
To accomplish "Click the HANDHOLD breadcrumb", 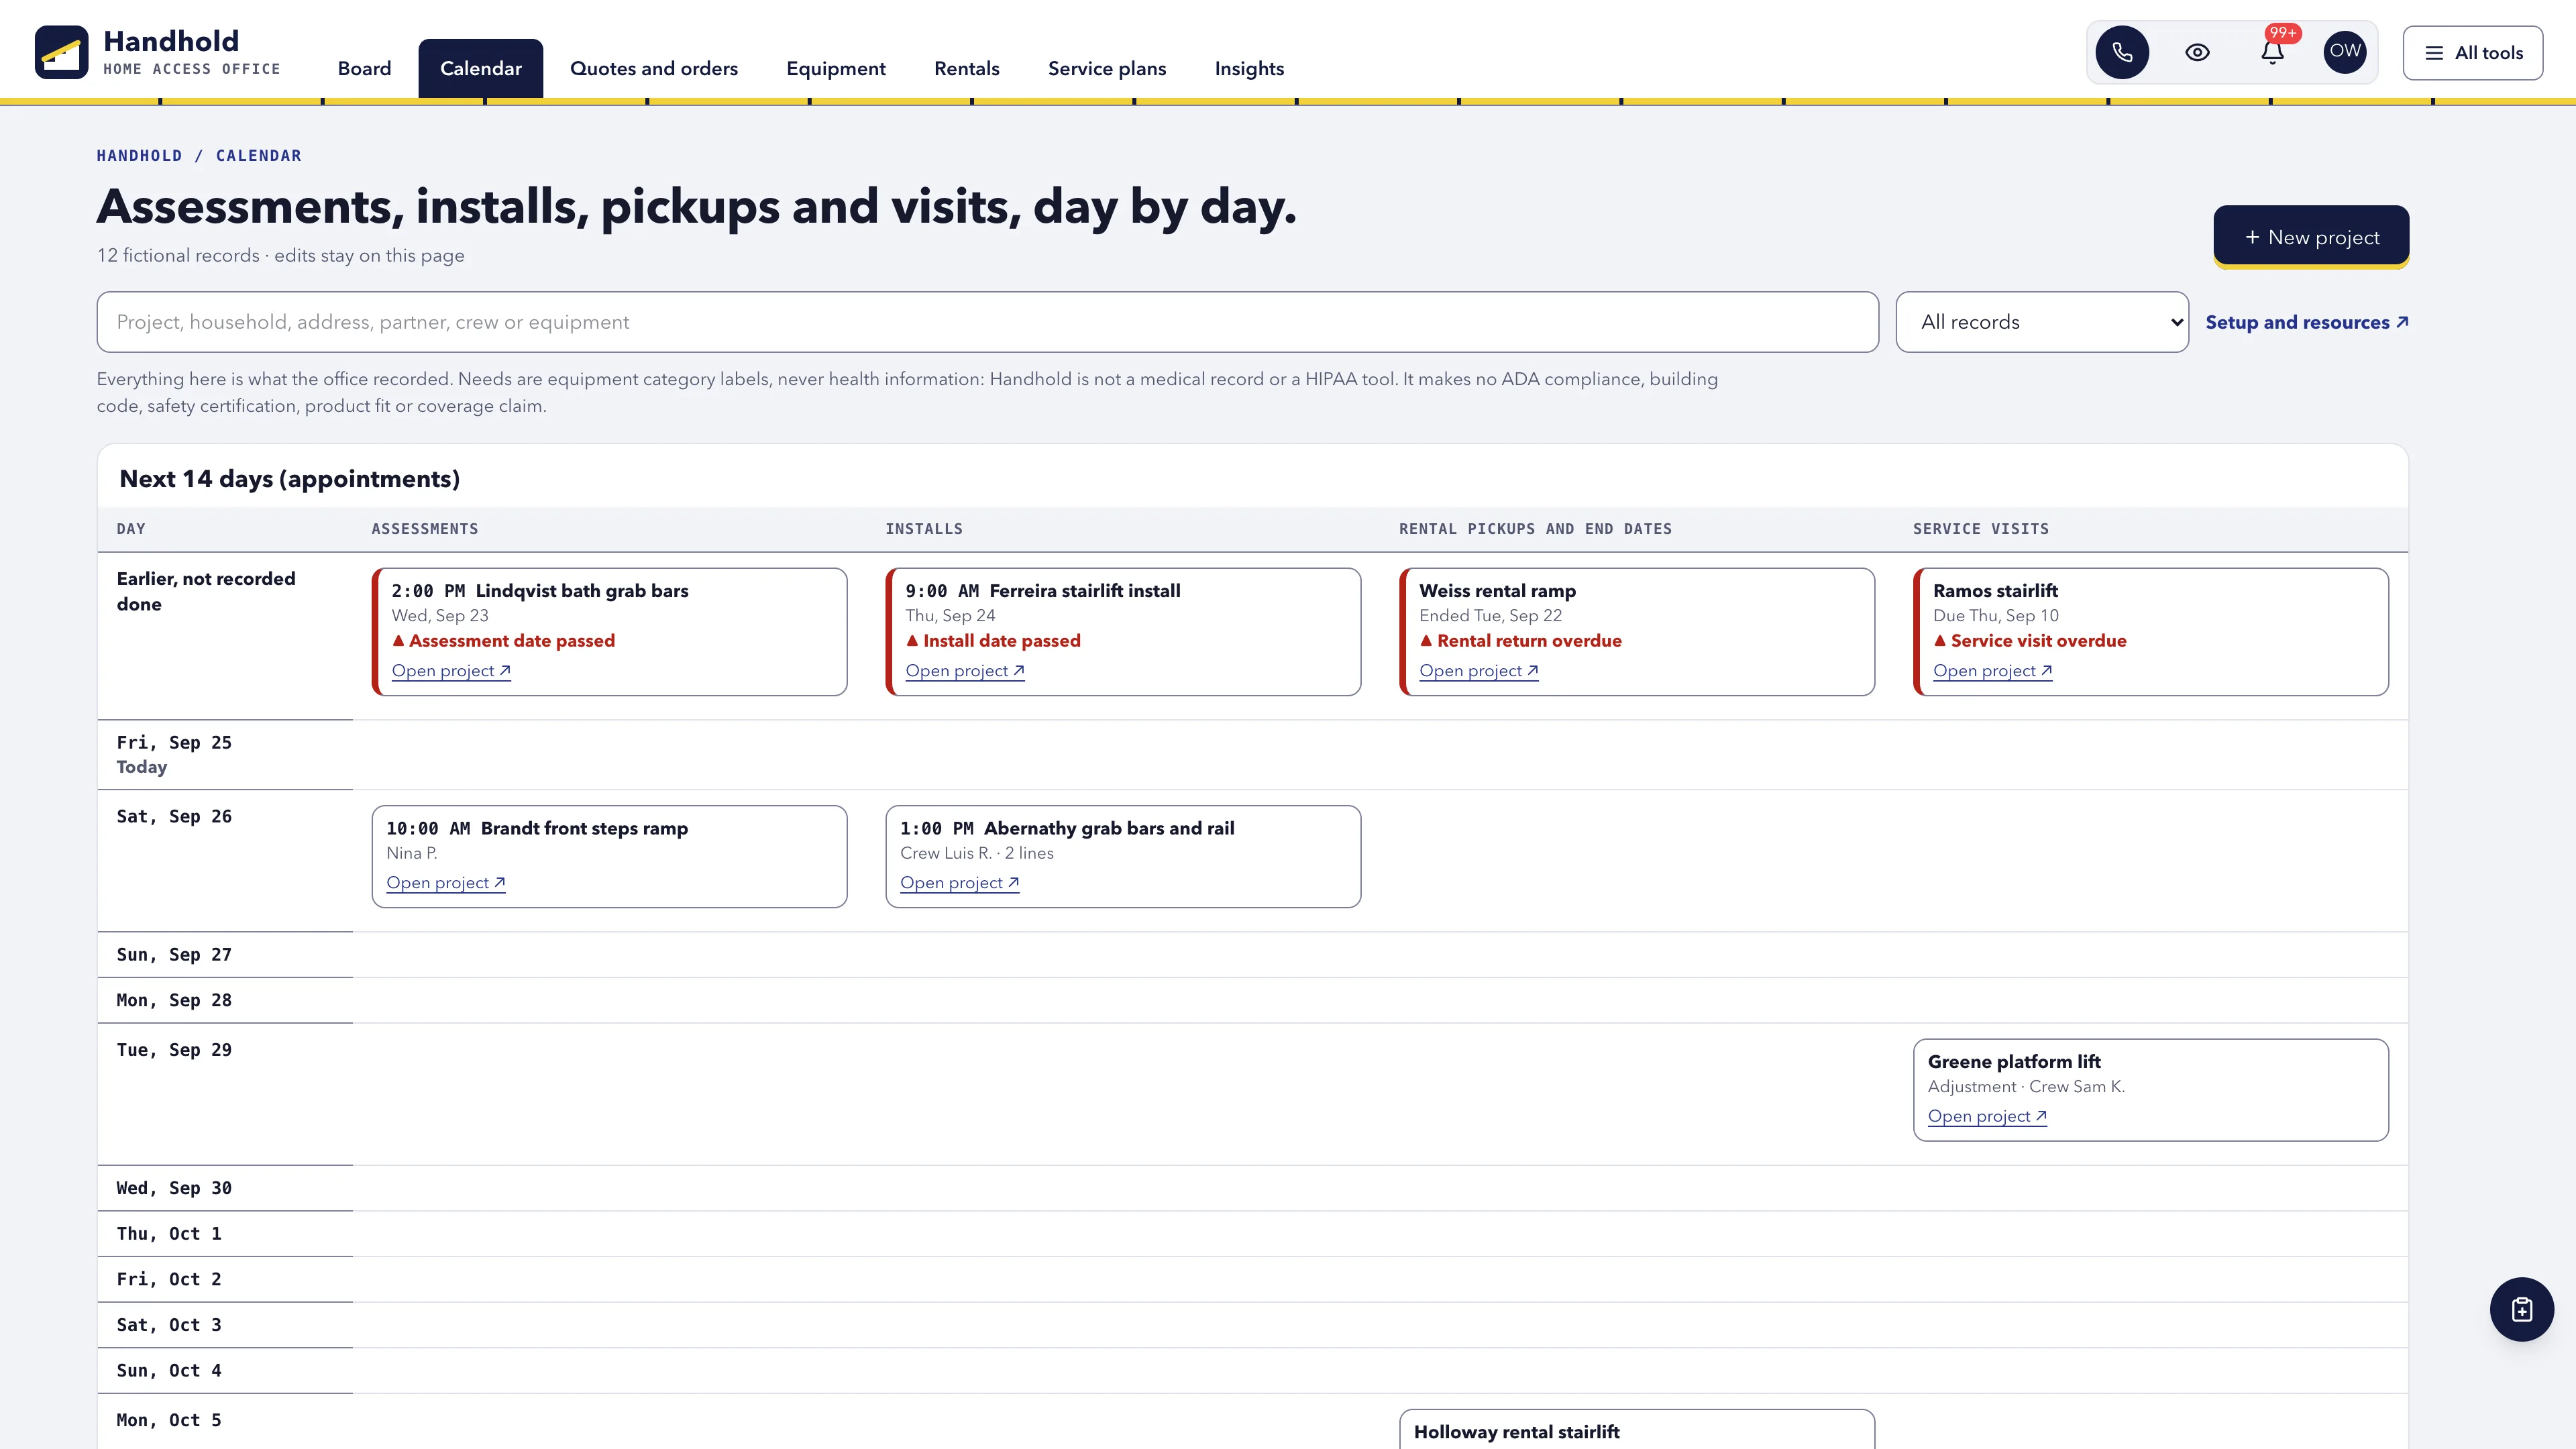I will [x=139, y=156].
